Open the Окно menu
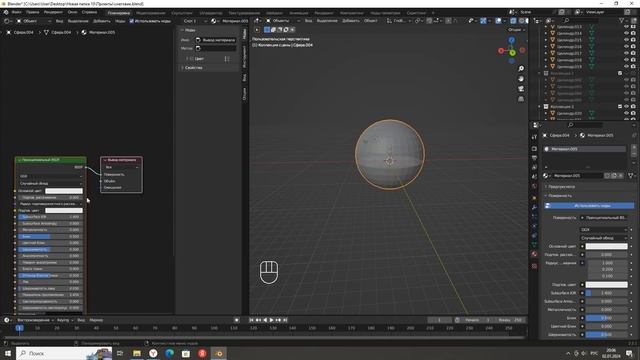This screenshot has height=360, width=640. (x=72, y=12)
